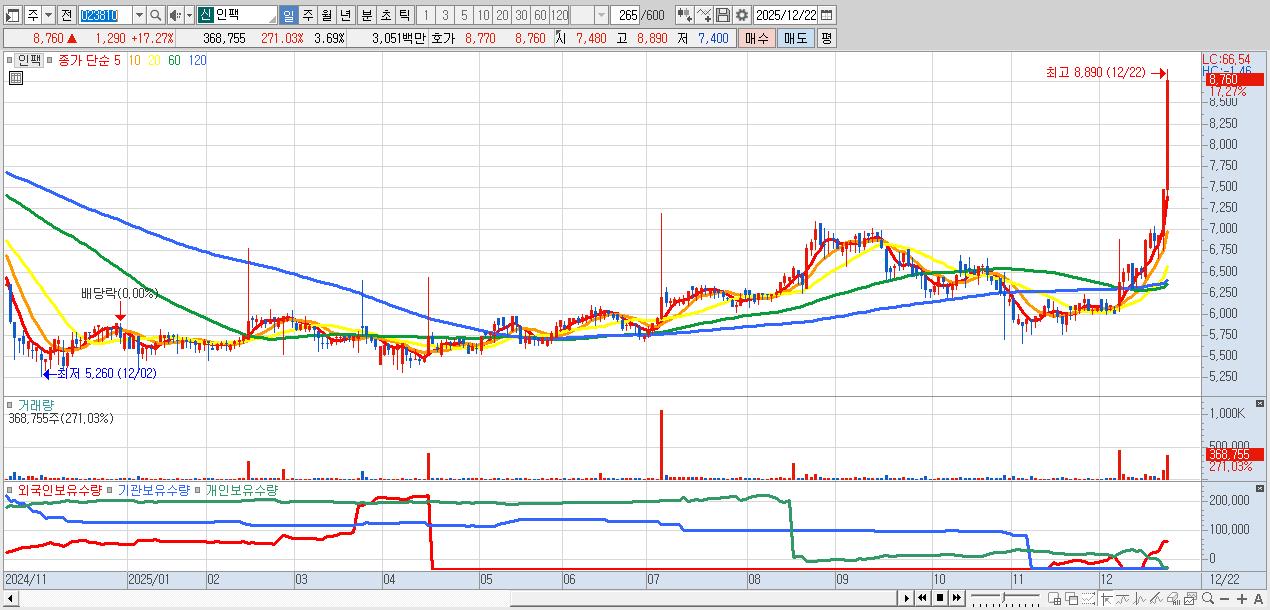Click the trend line drawing tool icon
This screenshot has height=610, width=1270.
click(1123, 599)
